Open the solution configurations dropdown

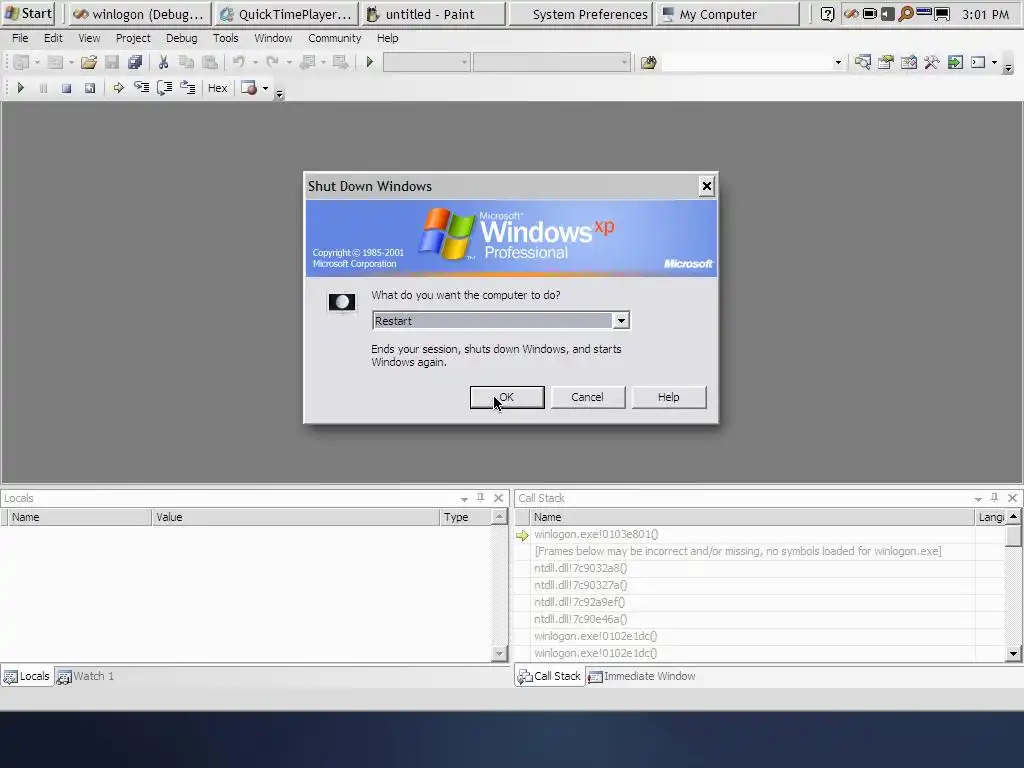pos(464,63)
